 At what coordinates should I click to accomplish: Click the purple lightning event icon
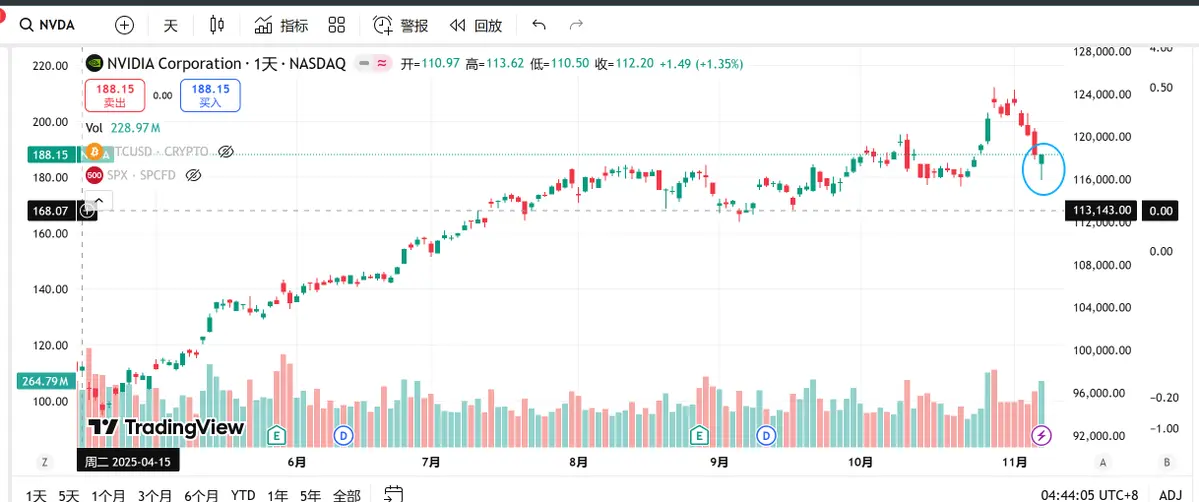(x=1041, y=436)
